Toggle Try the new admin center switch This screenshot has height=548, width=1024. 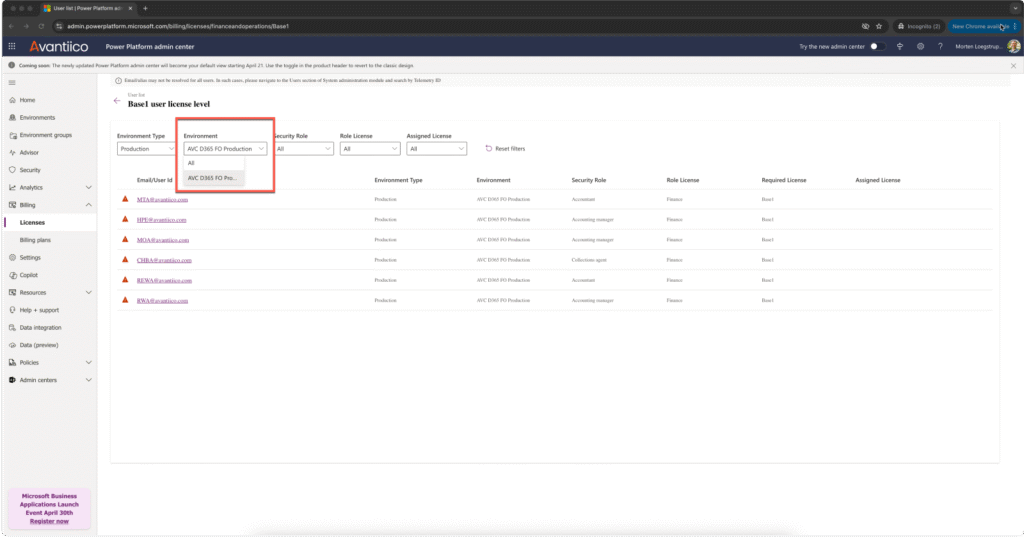click(x=877, y=46)
